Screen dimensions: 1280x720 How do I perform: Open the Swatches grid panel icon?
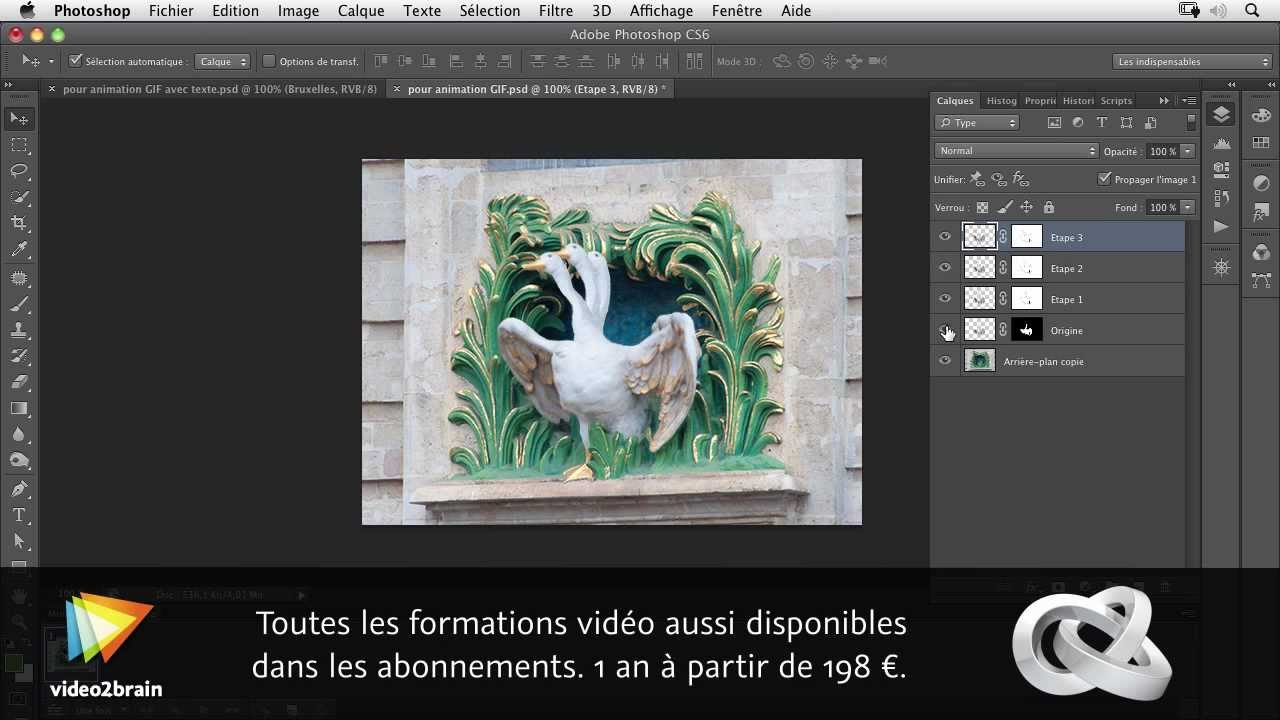coord(1261,144)
